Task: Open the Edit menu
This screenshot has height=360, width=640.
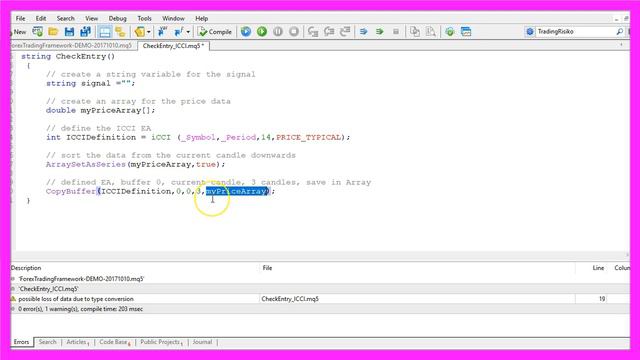Action: click(x=41, y=18)
